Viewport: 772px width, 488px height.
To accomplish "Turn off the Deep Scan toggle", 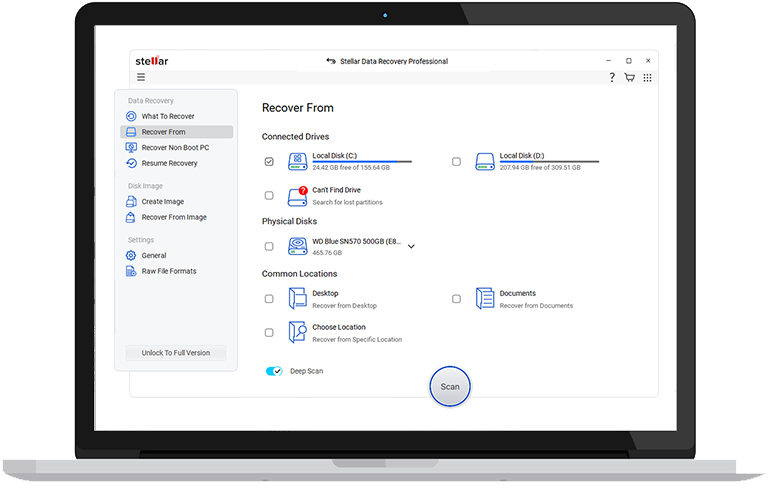I will (x=274, y=371).
